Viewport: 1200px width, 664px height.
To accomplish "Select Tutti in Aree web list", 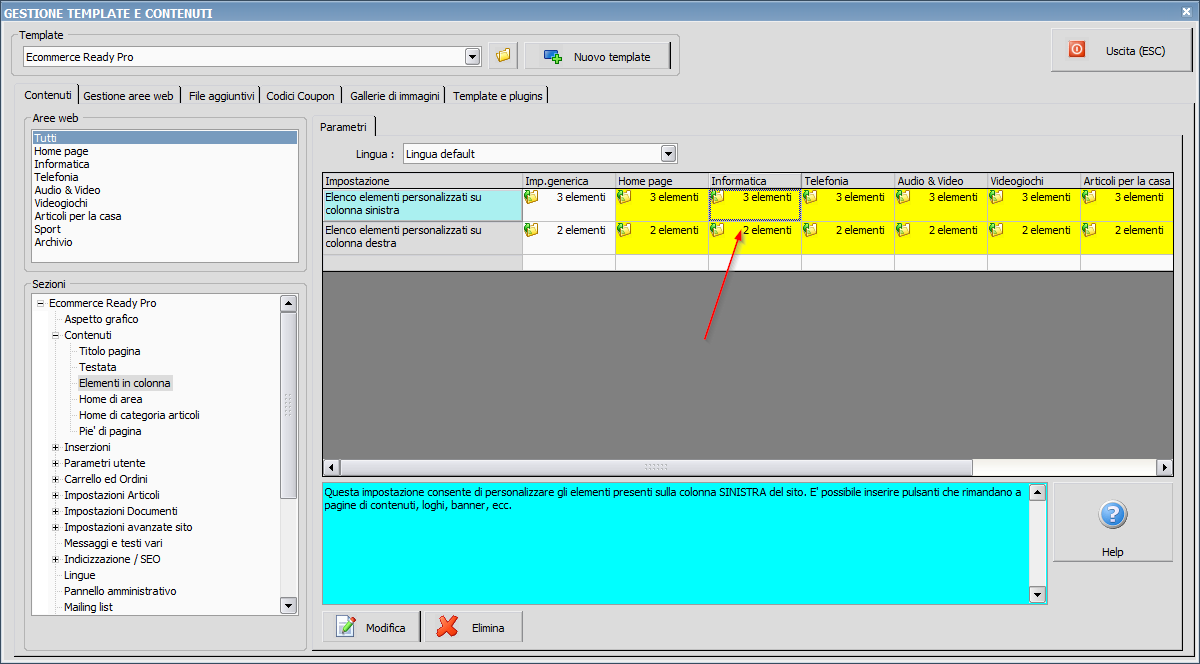I will (x=165, y=138).
